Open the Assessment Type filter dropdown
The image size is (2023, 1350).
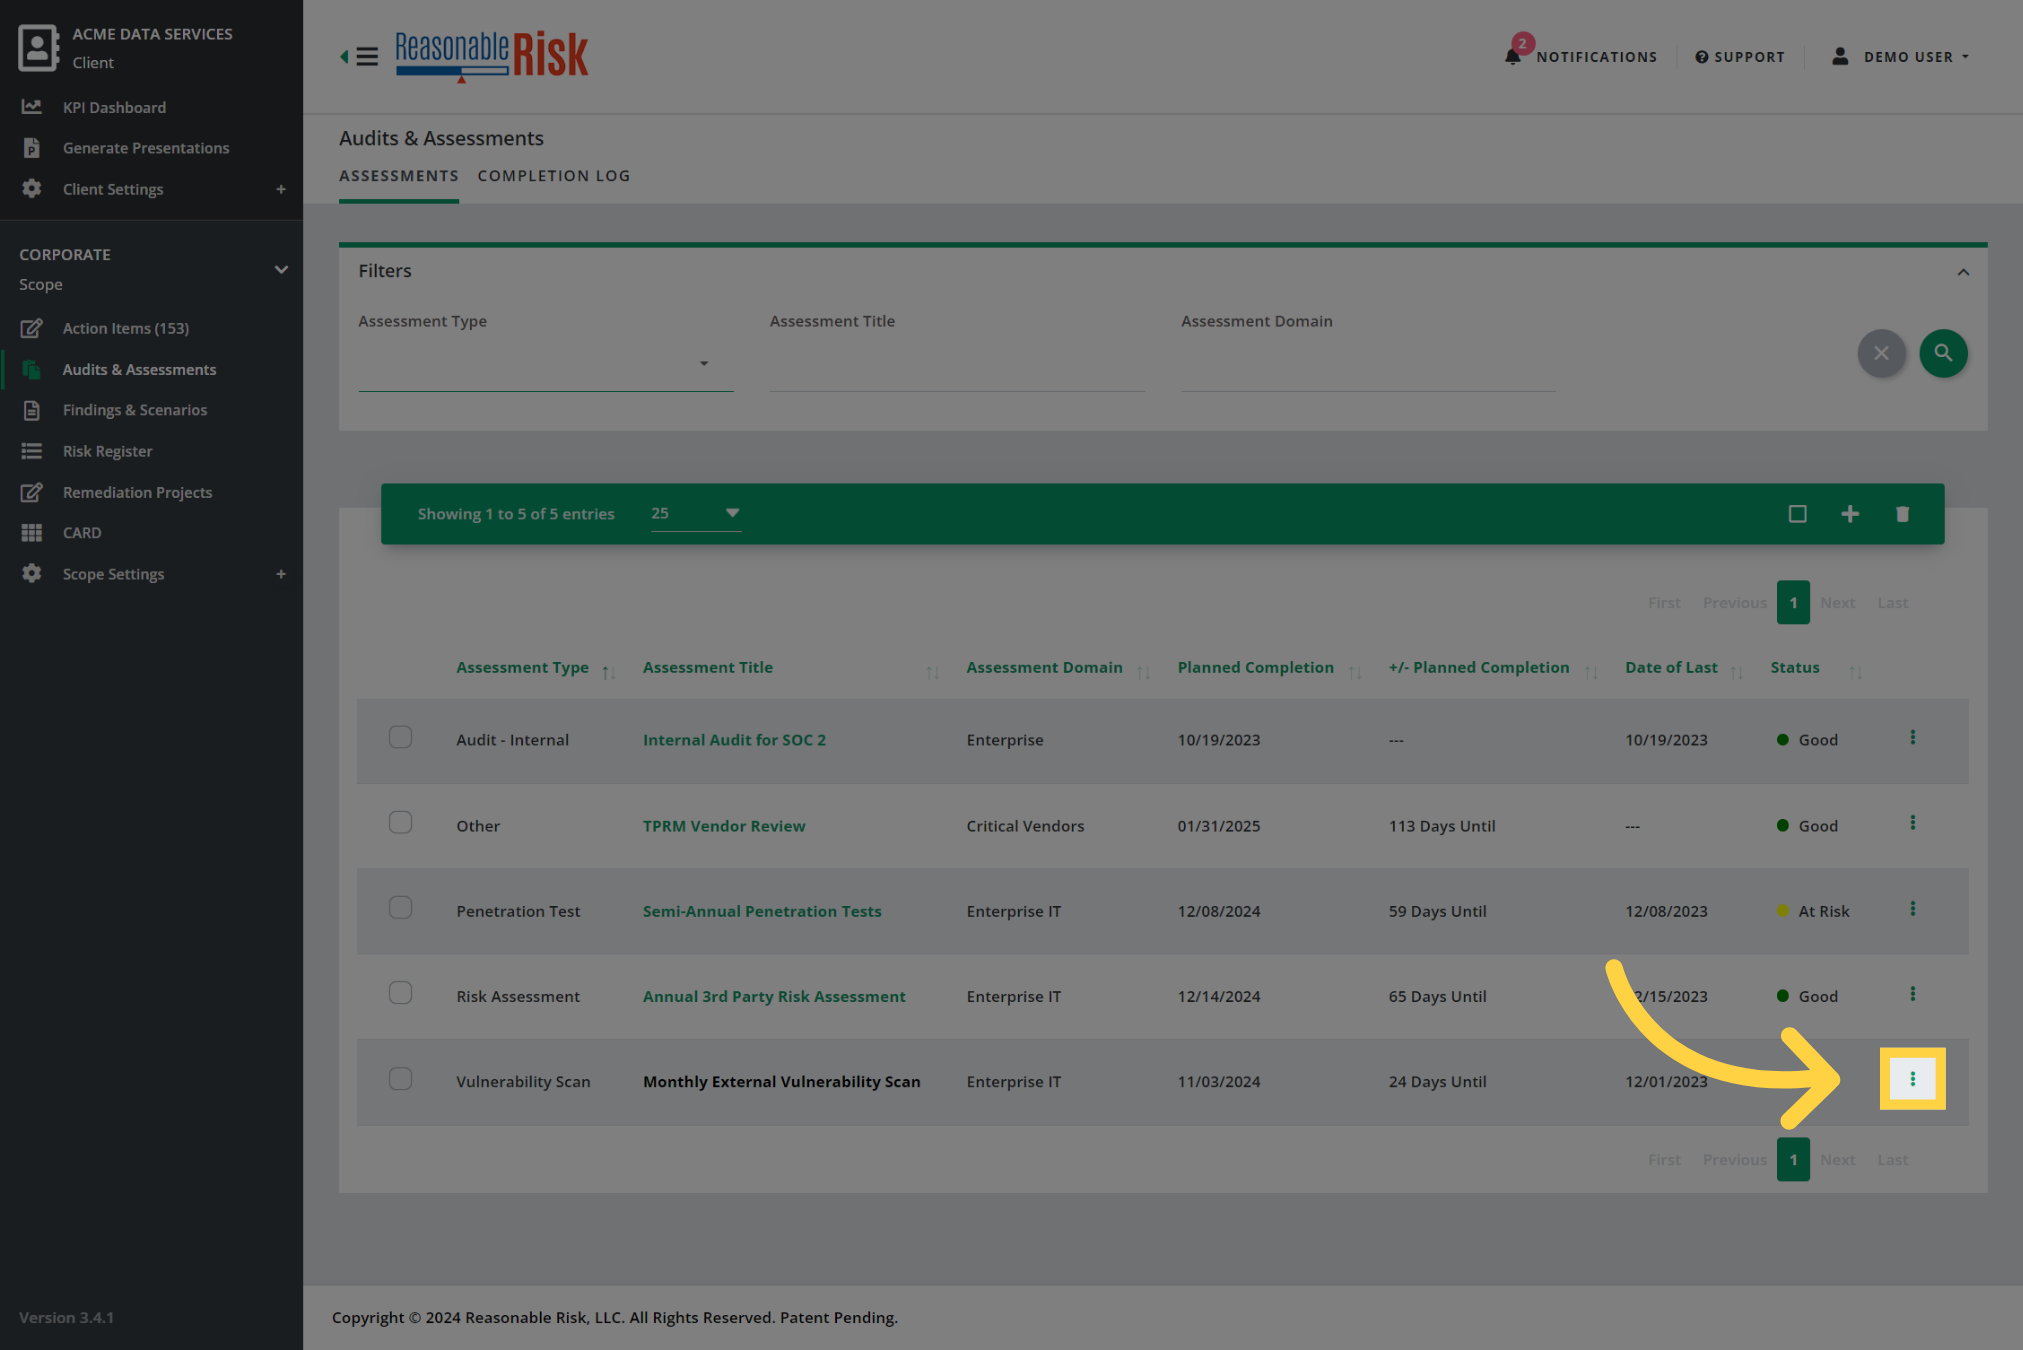546,364
